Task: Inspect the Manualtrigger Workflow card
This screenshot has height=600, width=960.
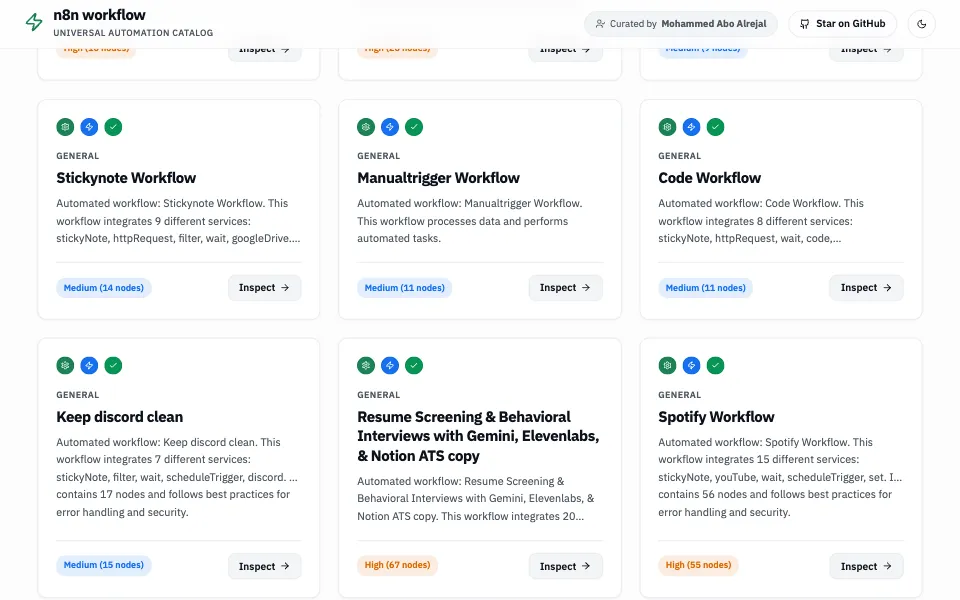Action: [565, 288]
